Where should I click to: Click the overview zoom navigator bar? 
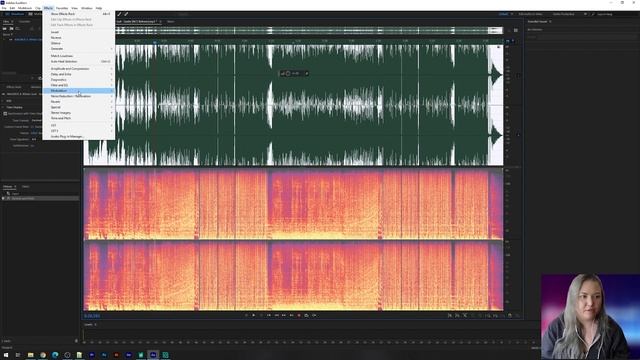293,31
